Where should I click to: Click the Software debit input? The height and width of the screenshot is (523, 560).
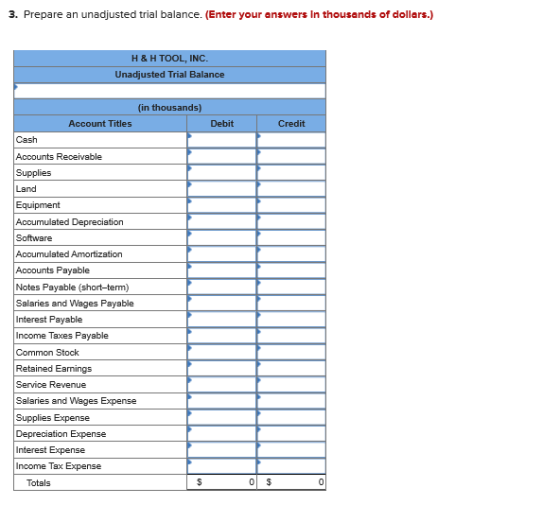click(222, 238)
